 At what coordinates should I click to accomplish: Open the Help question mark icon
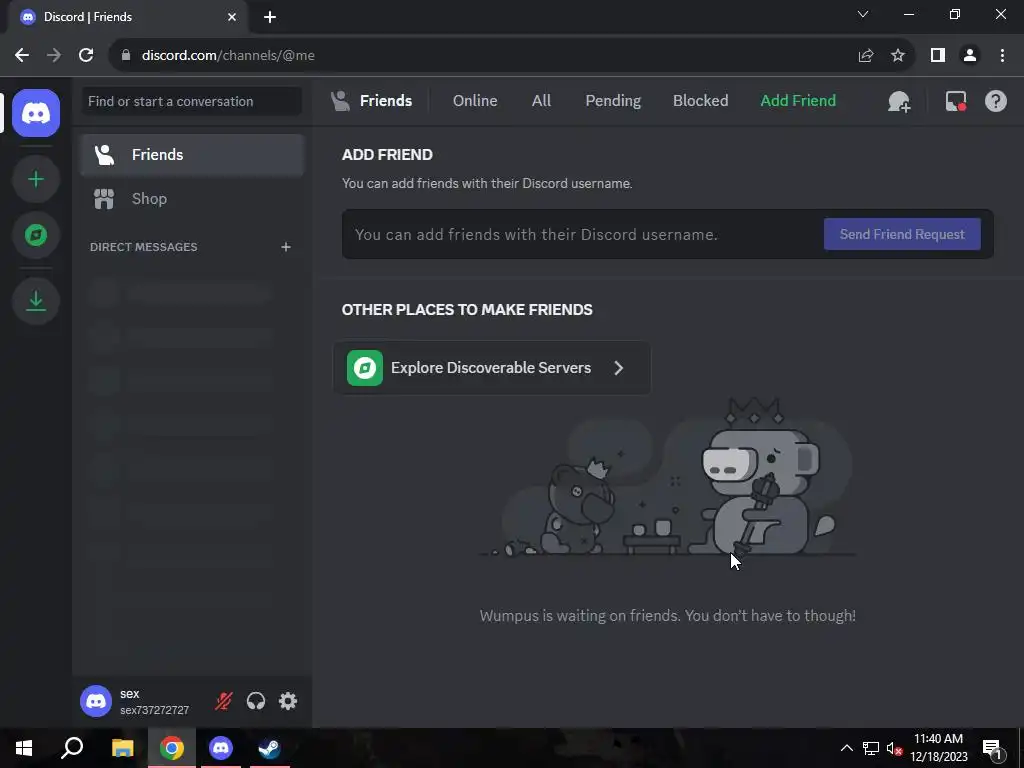coord(995,101)
